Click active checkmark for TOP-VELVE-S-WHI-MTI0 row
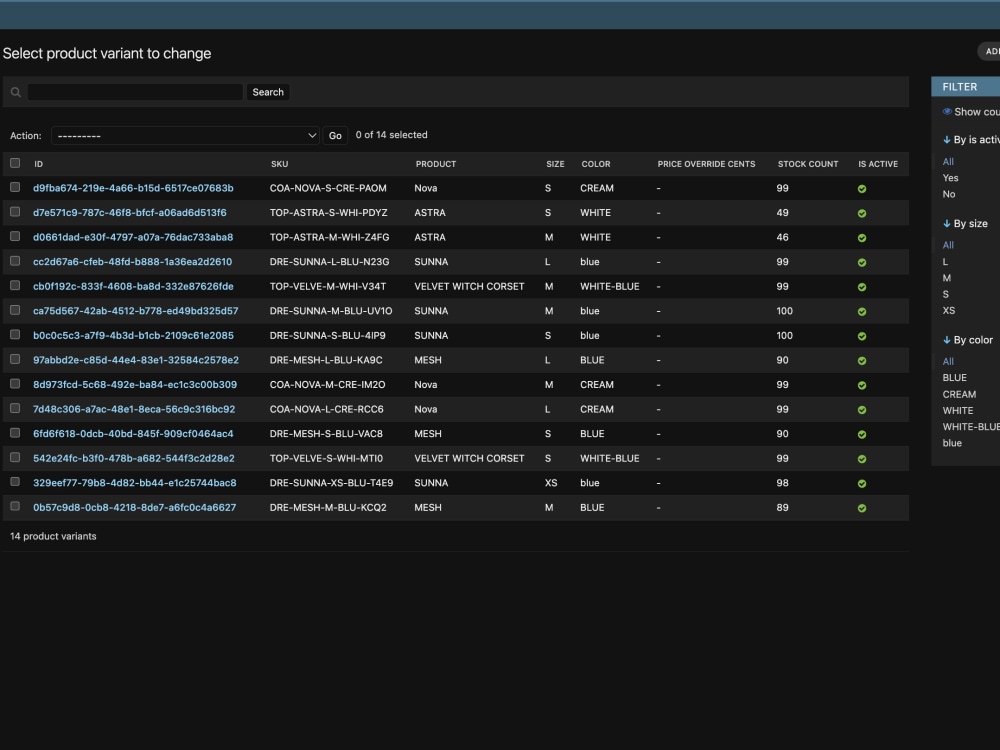This screenshot has height=750, width=1000. [862, 459]
